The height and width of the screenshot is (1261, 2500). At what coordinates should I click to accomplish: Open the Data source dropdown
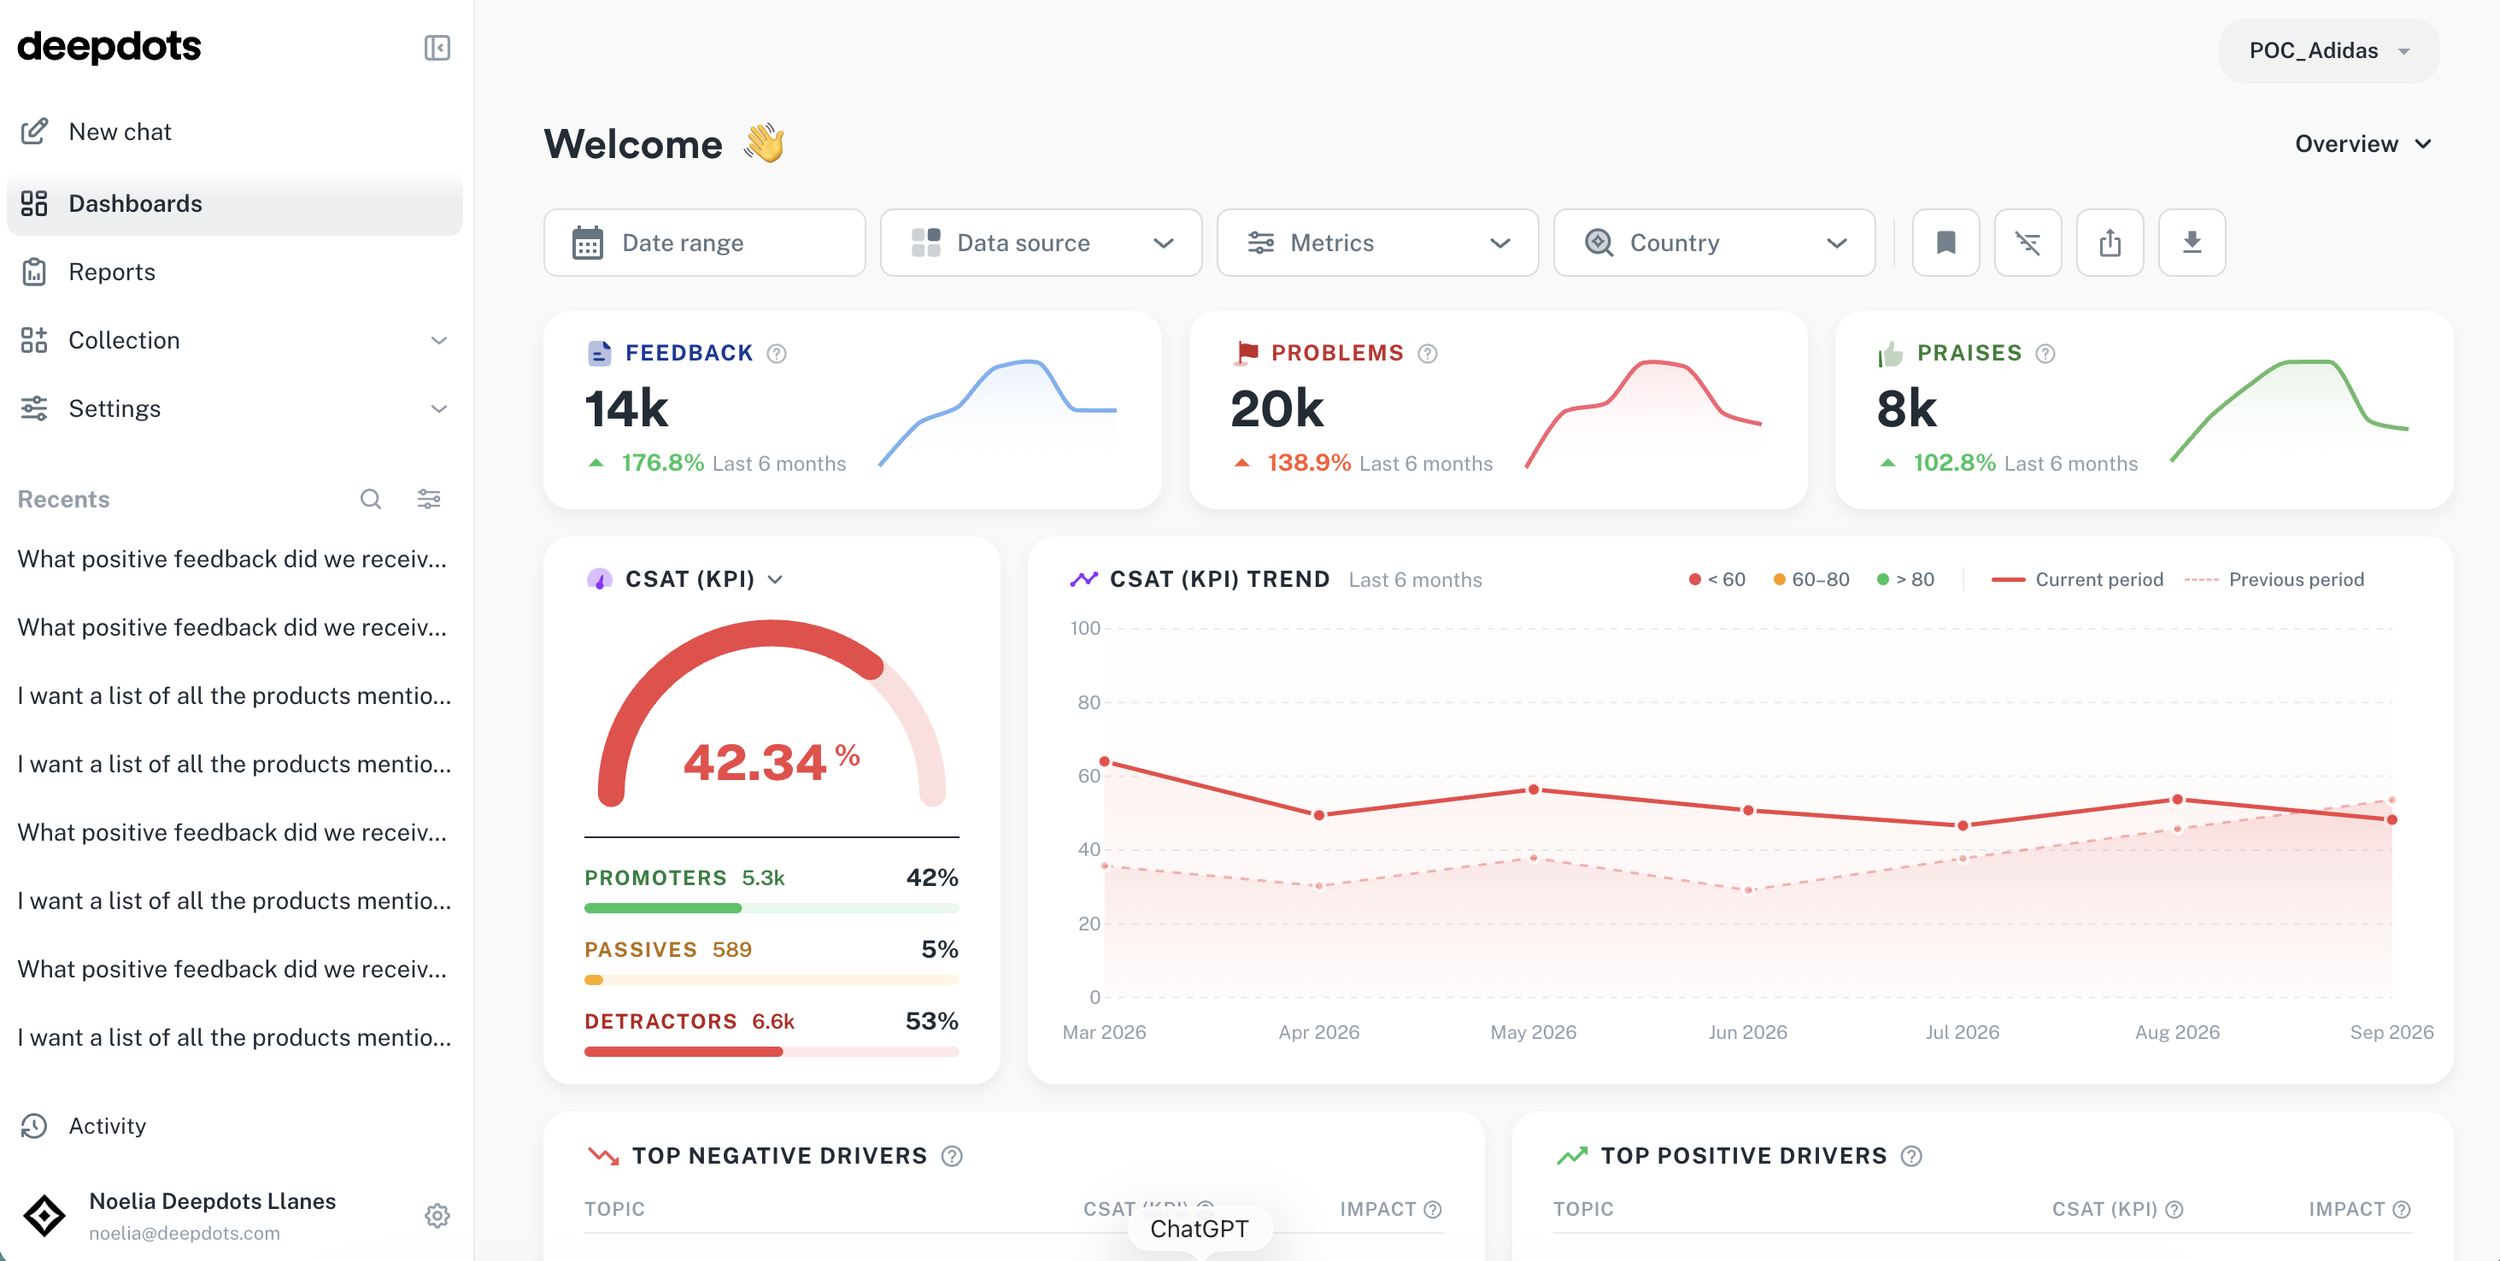point(1040,242)
